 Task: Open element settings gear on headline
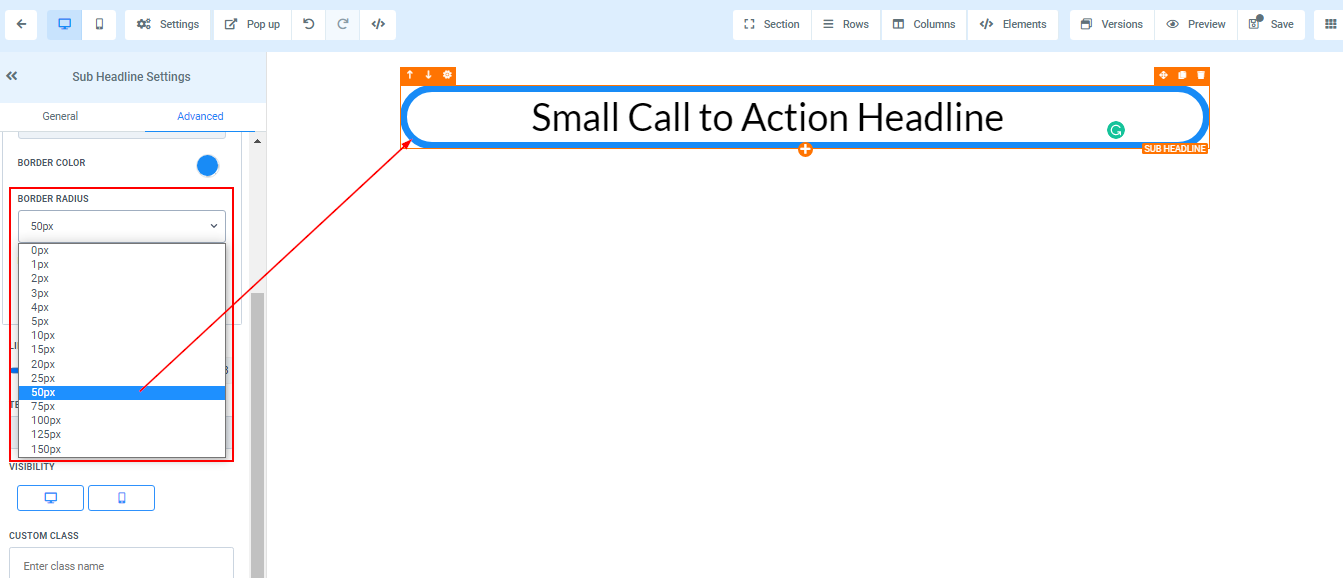point(447,75)
